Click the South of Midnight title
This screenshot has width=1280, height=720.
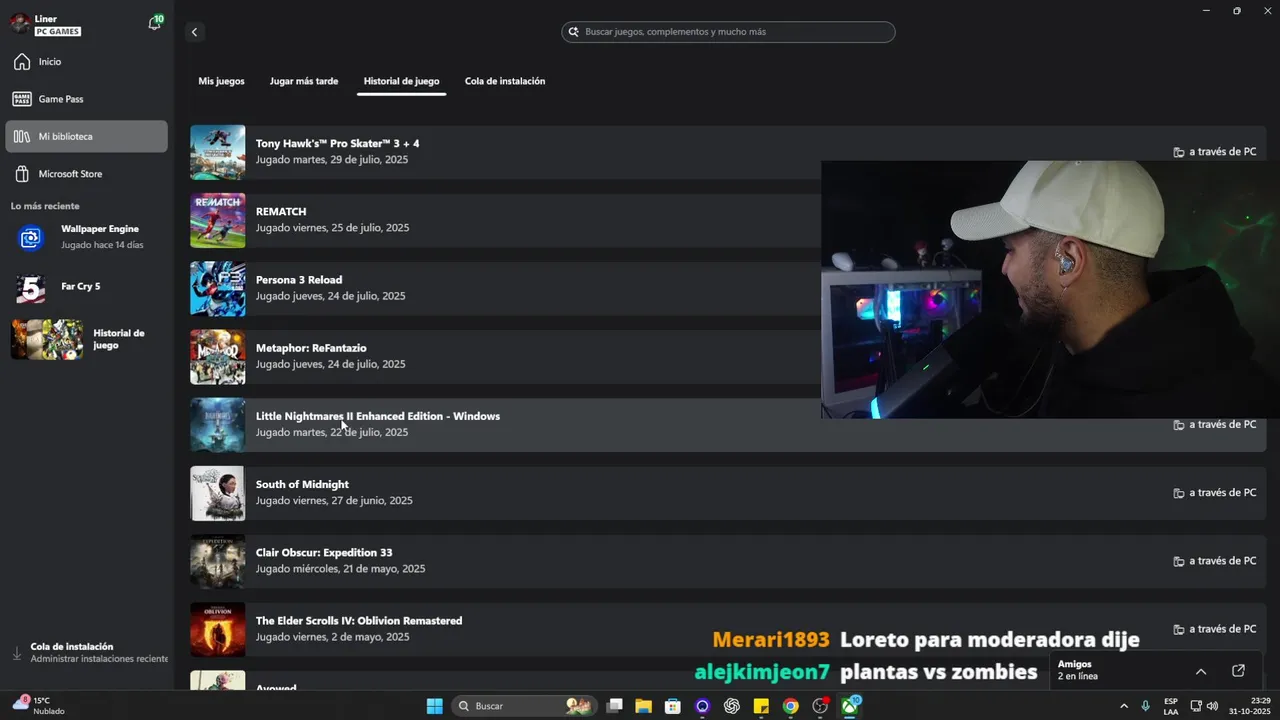(x=302, y=484)
